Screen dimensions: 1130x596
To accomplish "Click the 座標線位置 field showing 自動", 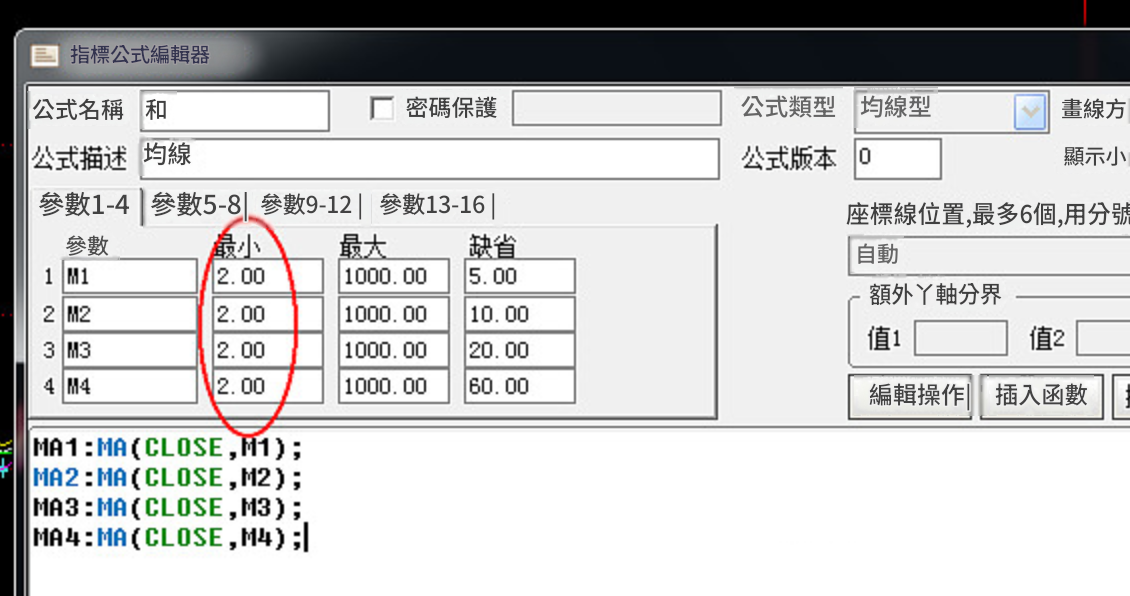I will pyautogui.click(x=989, y=255).
